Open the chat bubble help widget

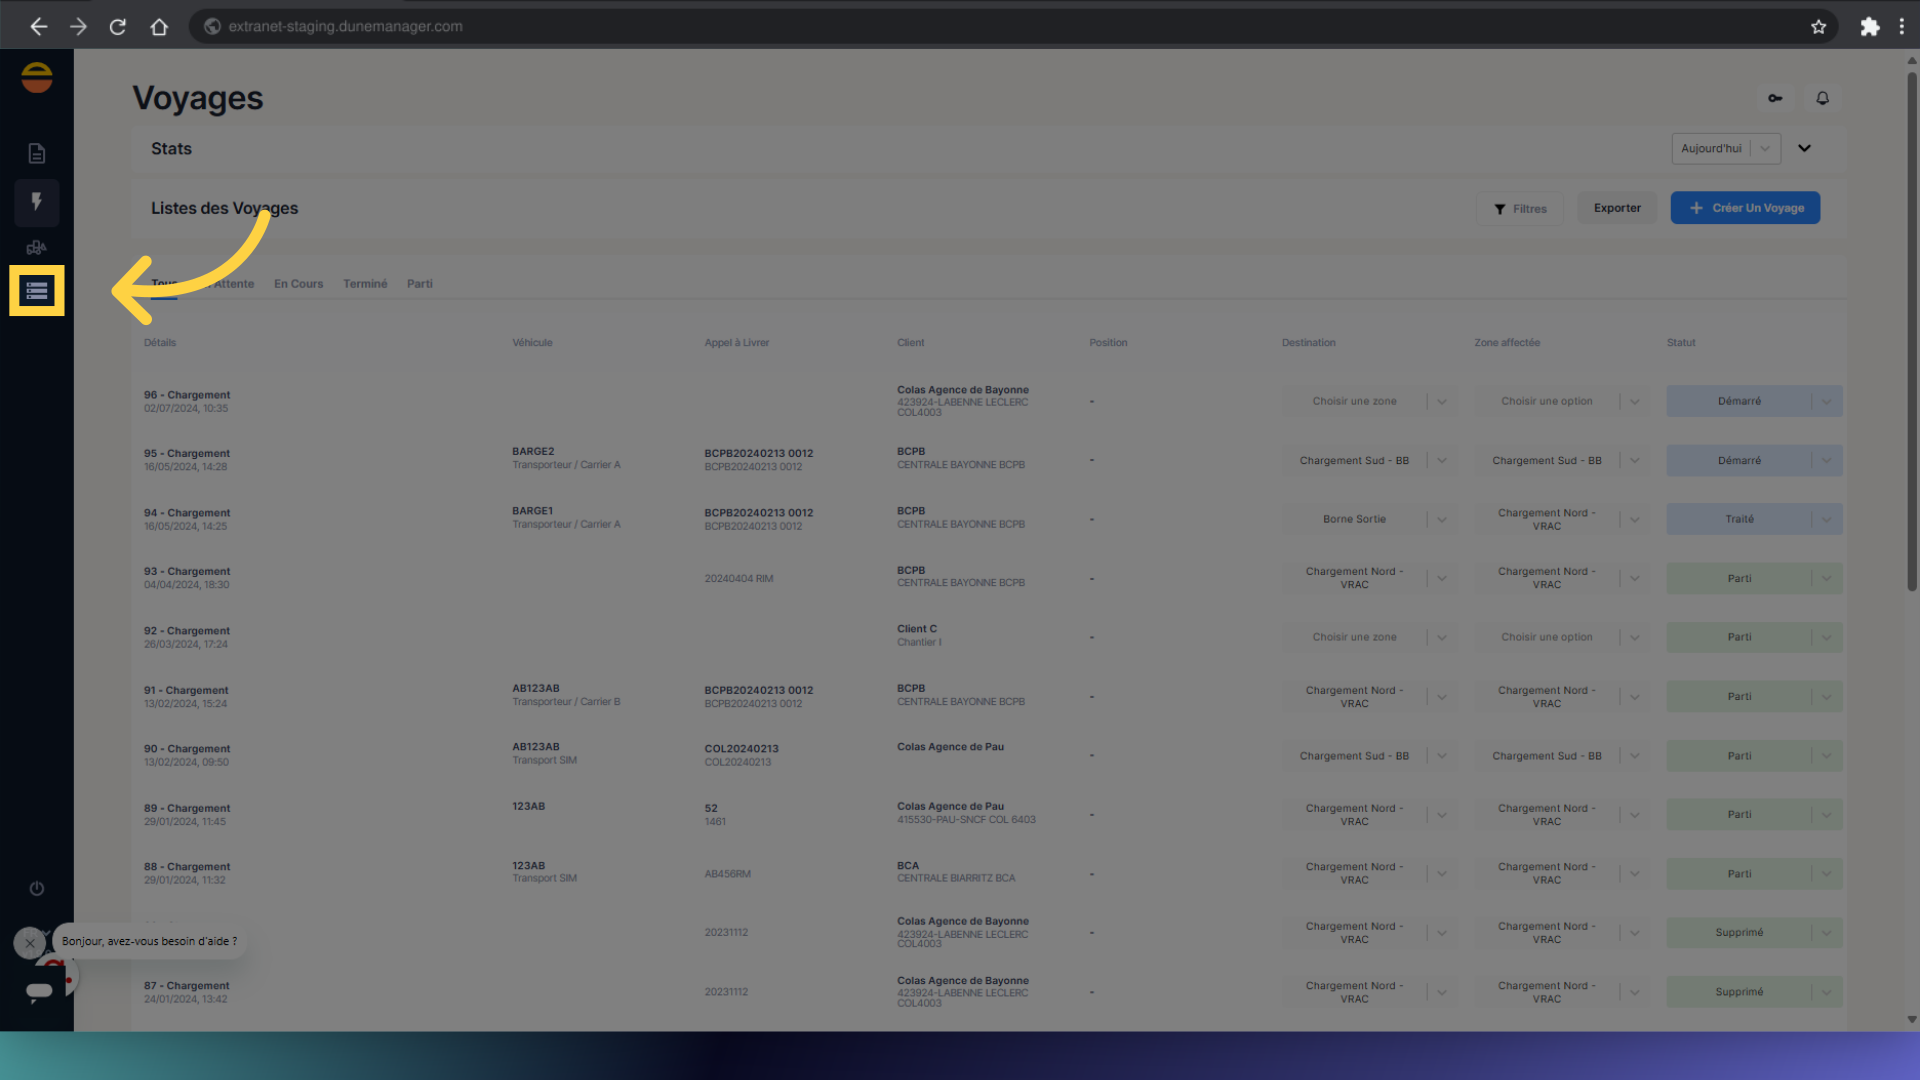(x=39, y=991)
